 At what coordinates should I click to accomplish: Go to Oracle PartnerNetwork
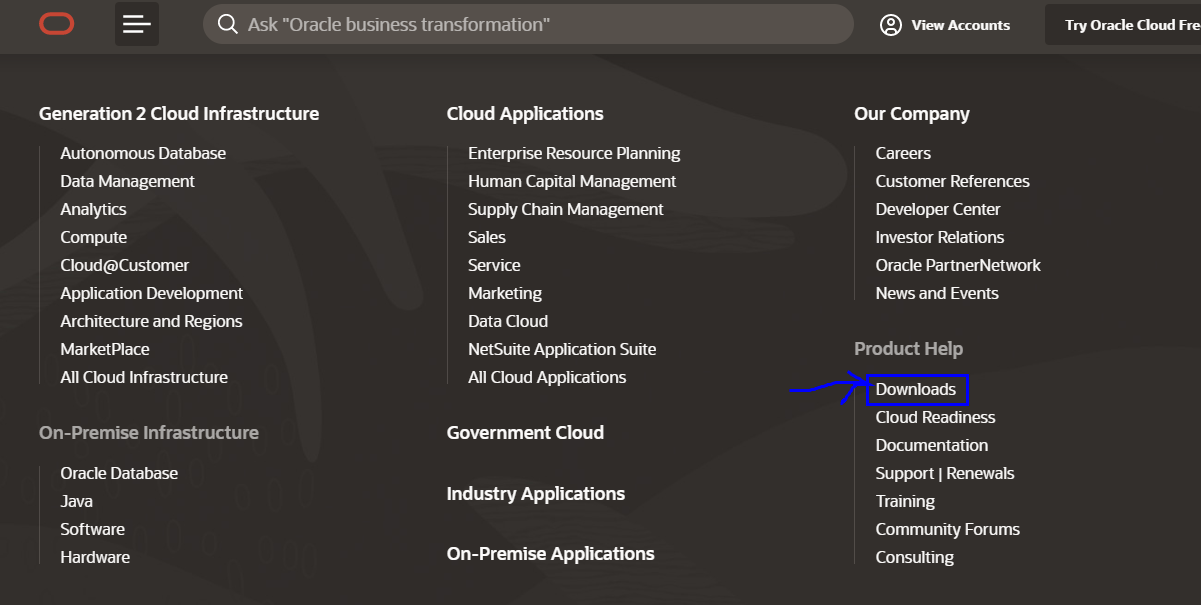click(x=958, y=265)
